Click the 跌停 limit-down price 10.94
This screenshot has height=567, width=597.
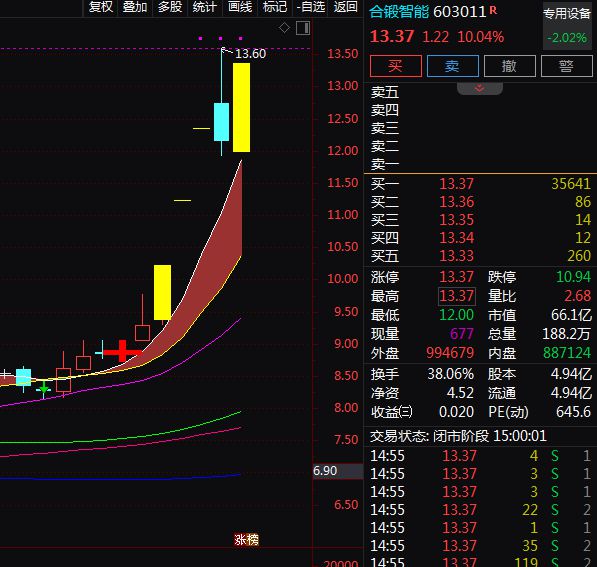pyautogui.click(x=573, y=277)
